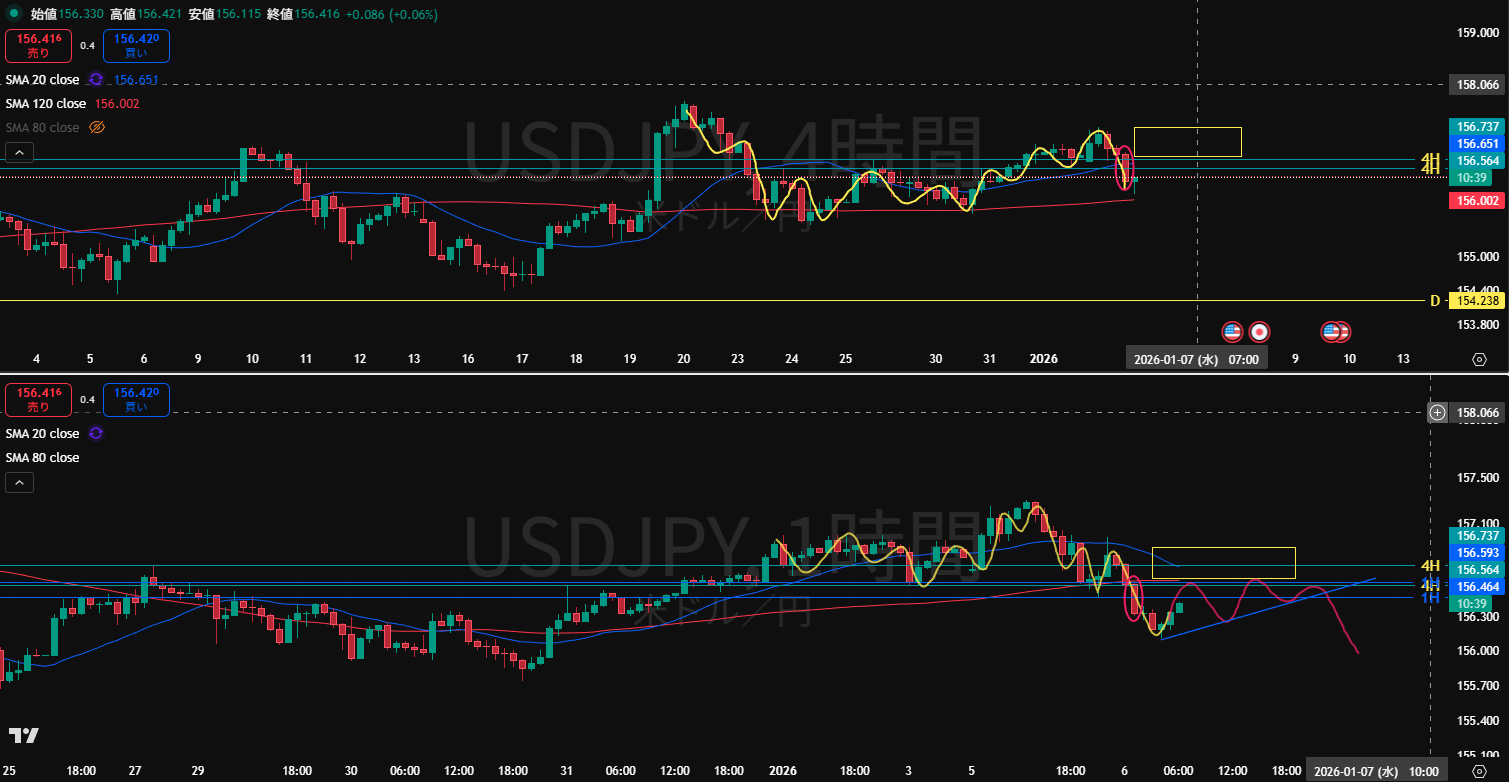
Task: Click the purple refresh icon beside SMA 20 in the bottom chart
Action: click(x=96, y=433)
